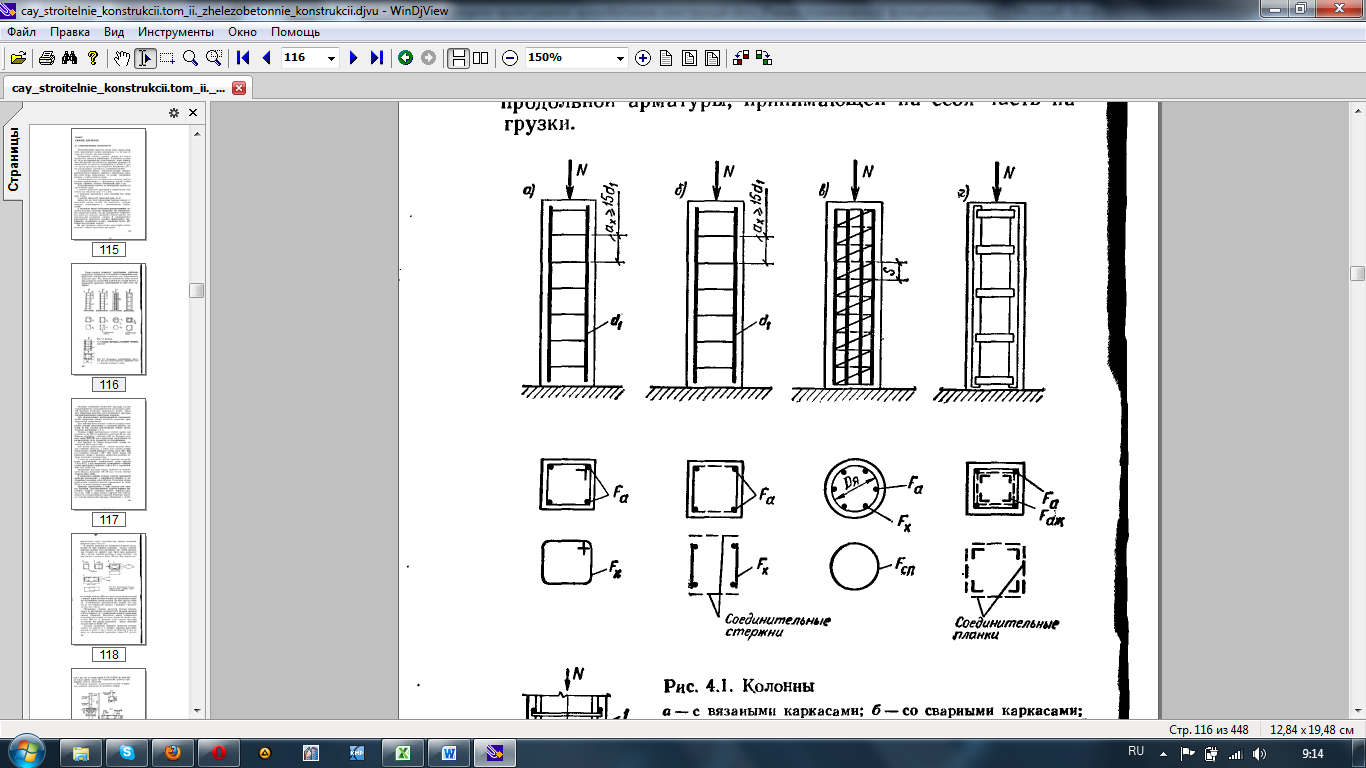The width and height of the screenshot is (1366, 768).
Task: Open the Вид menu
Action: (x=114, y=32)
